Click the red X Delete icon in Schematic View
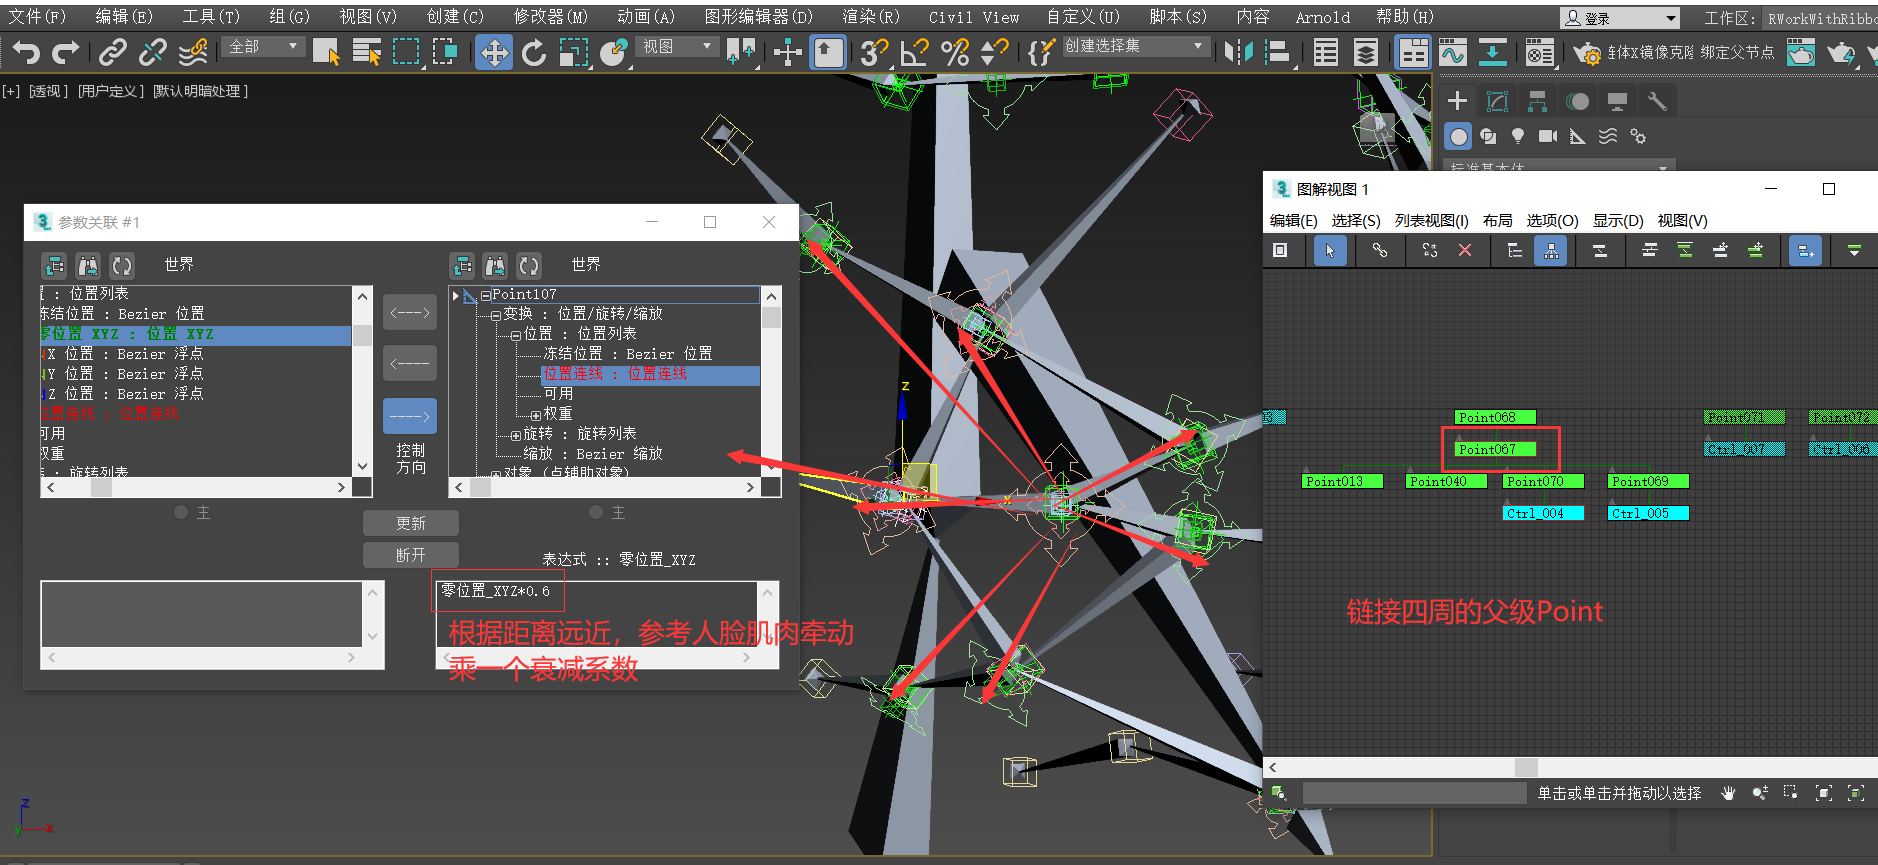Viewport: 1878px width, 865px height. click(1465, 251)
